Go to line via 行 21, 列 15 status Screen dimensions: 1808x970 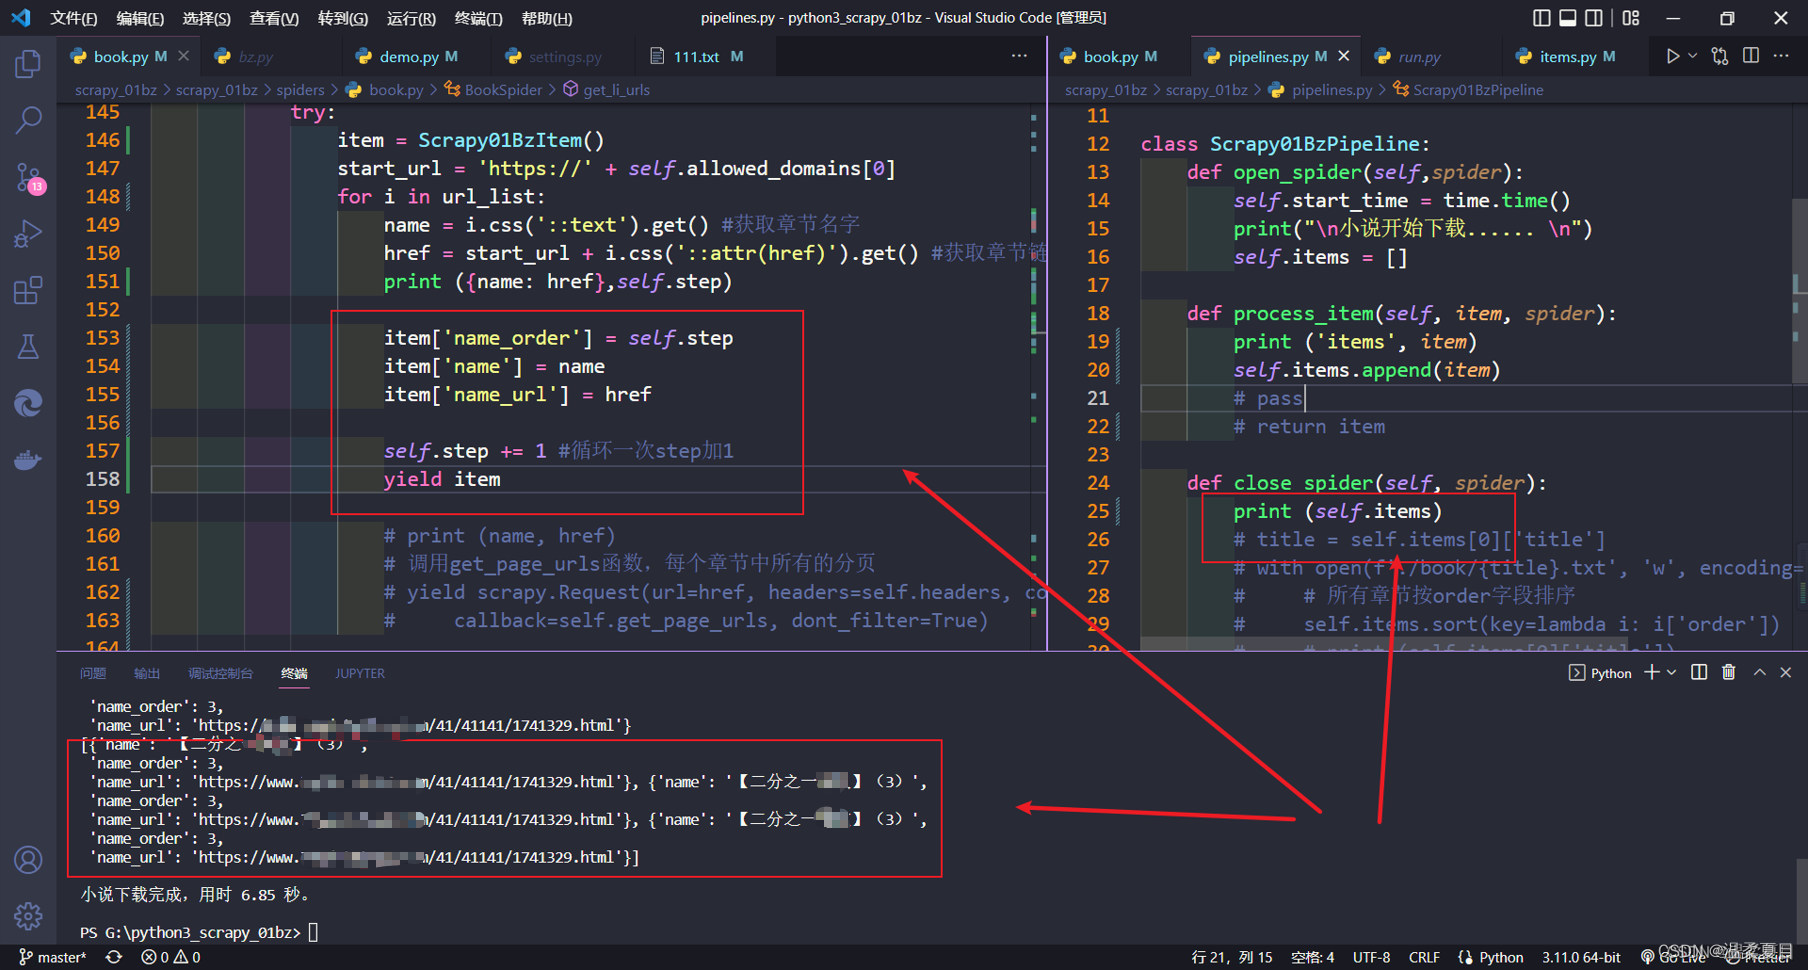click(1232, 957)
